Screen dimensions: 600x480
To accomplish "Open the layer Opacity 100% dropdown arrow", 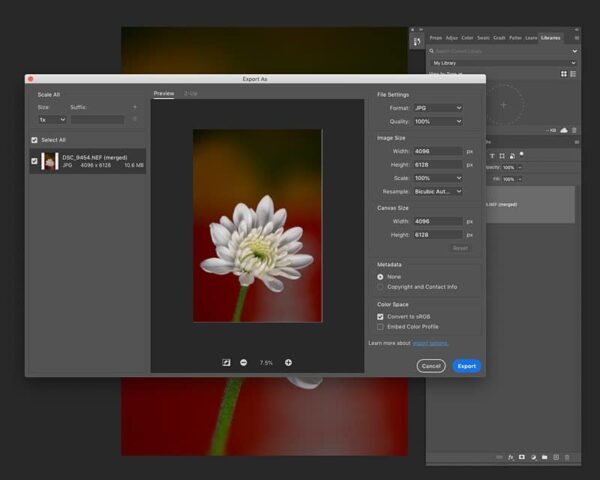I will coord(520,167).
